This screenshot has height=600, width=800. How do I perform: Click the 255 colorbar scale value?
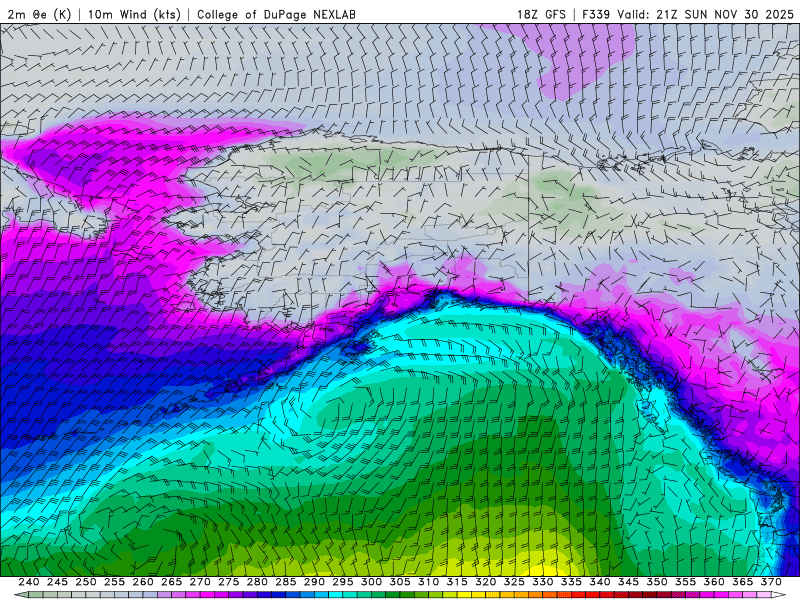pos(114,582)
